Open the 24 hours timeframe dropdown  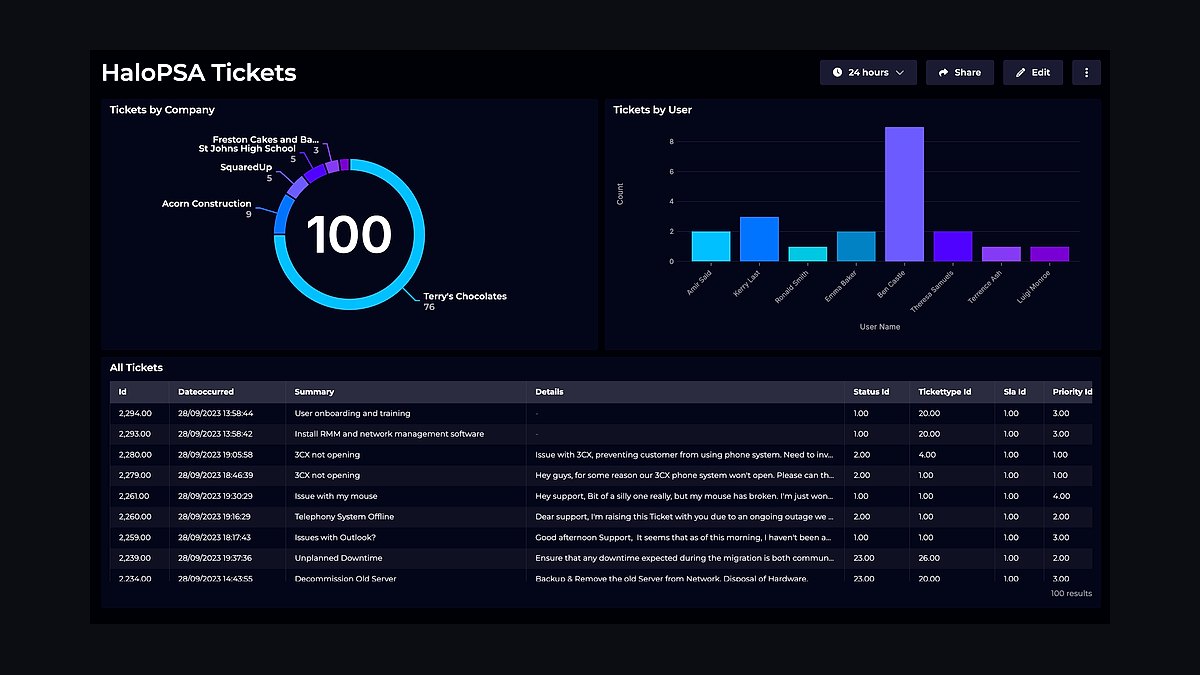pyautogui.click(x=868, y=72)
